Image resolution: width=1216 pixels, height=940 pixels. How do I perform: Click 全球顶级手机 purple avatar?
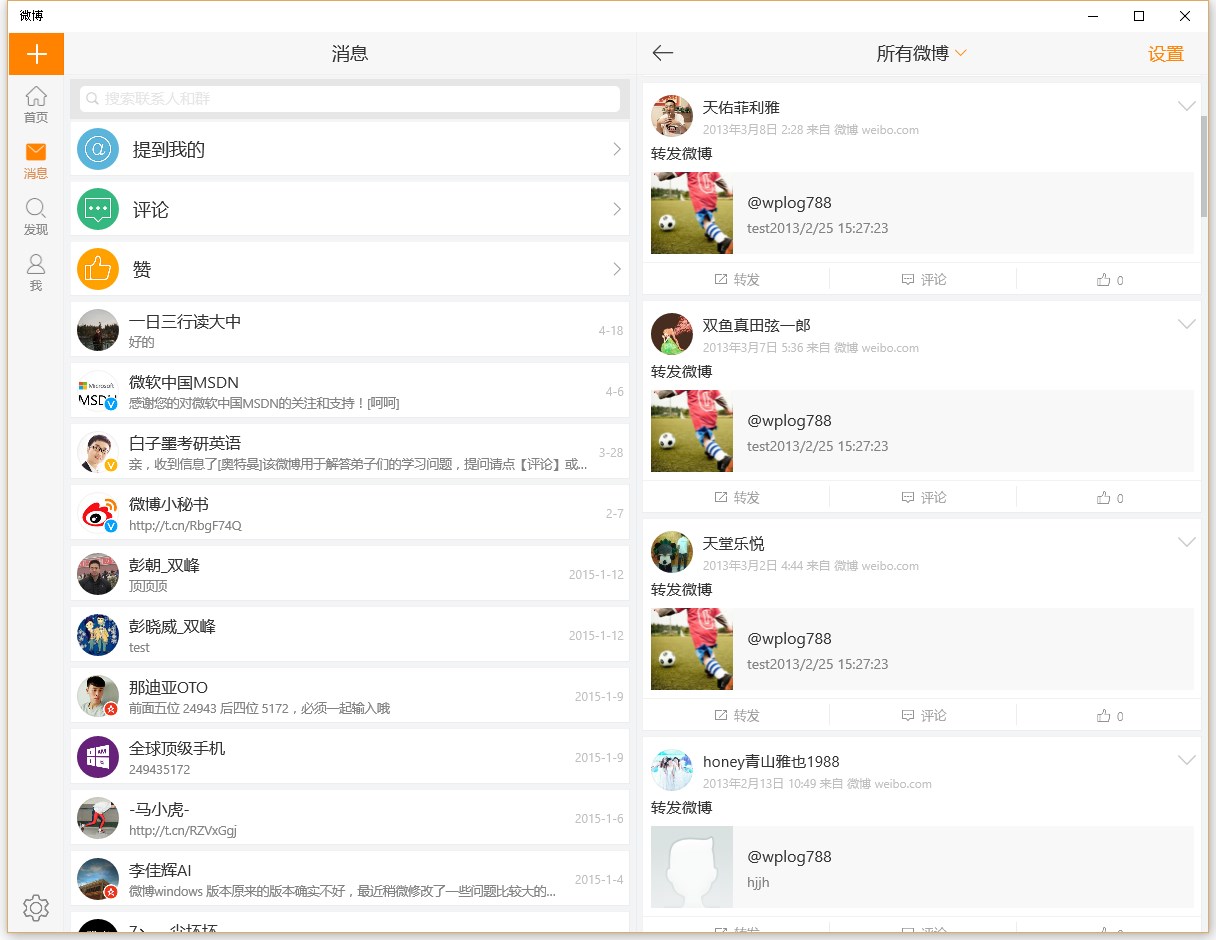[98, 757]
